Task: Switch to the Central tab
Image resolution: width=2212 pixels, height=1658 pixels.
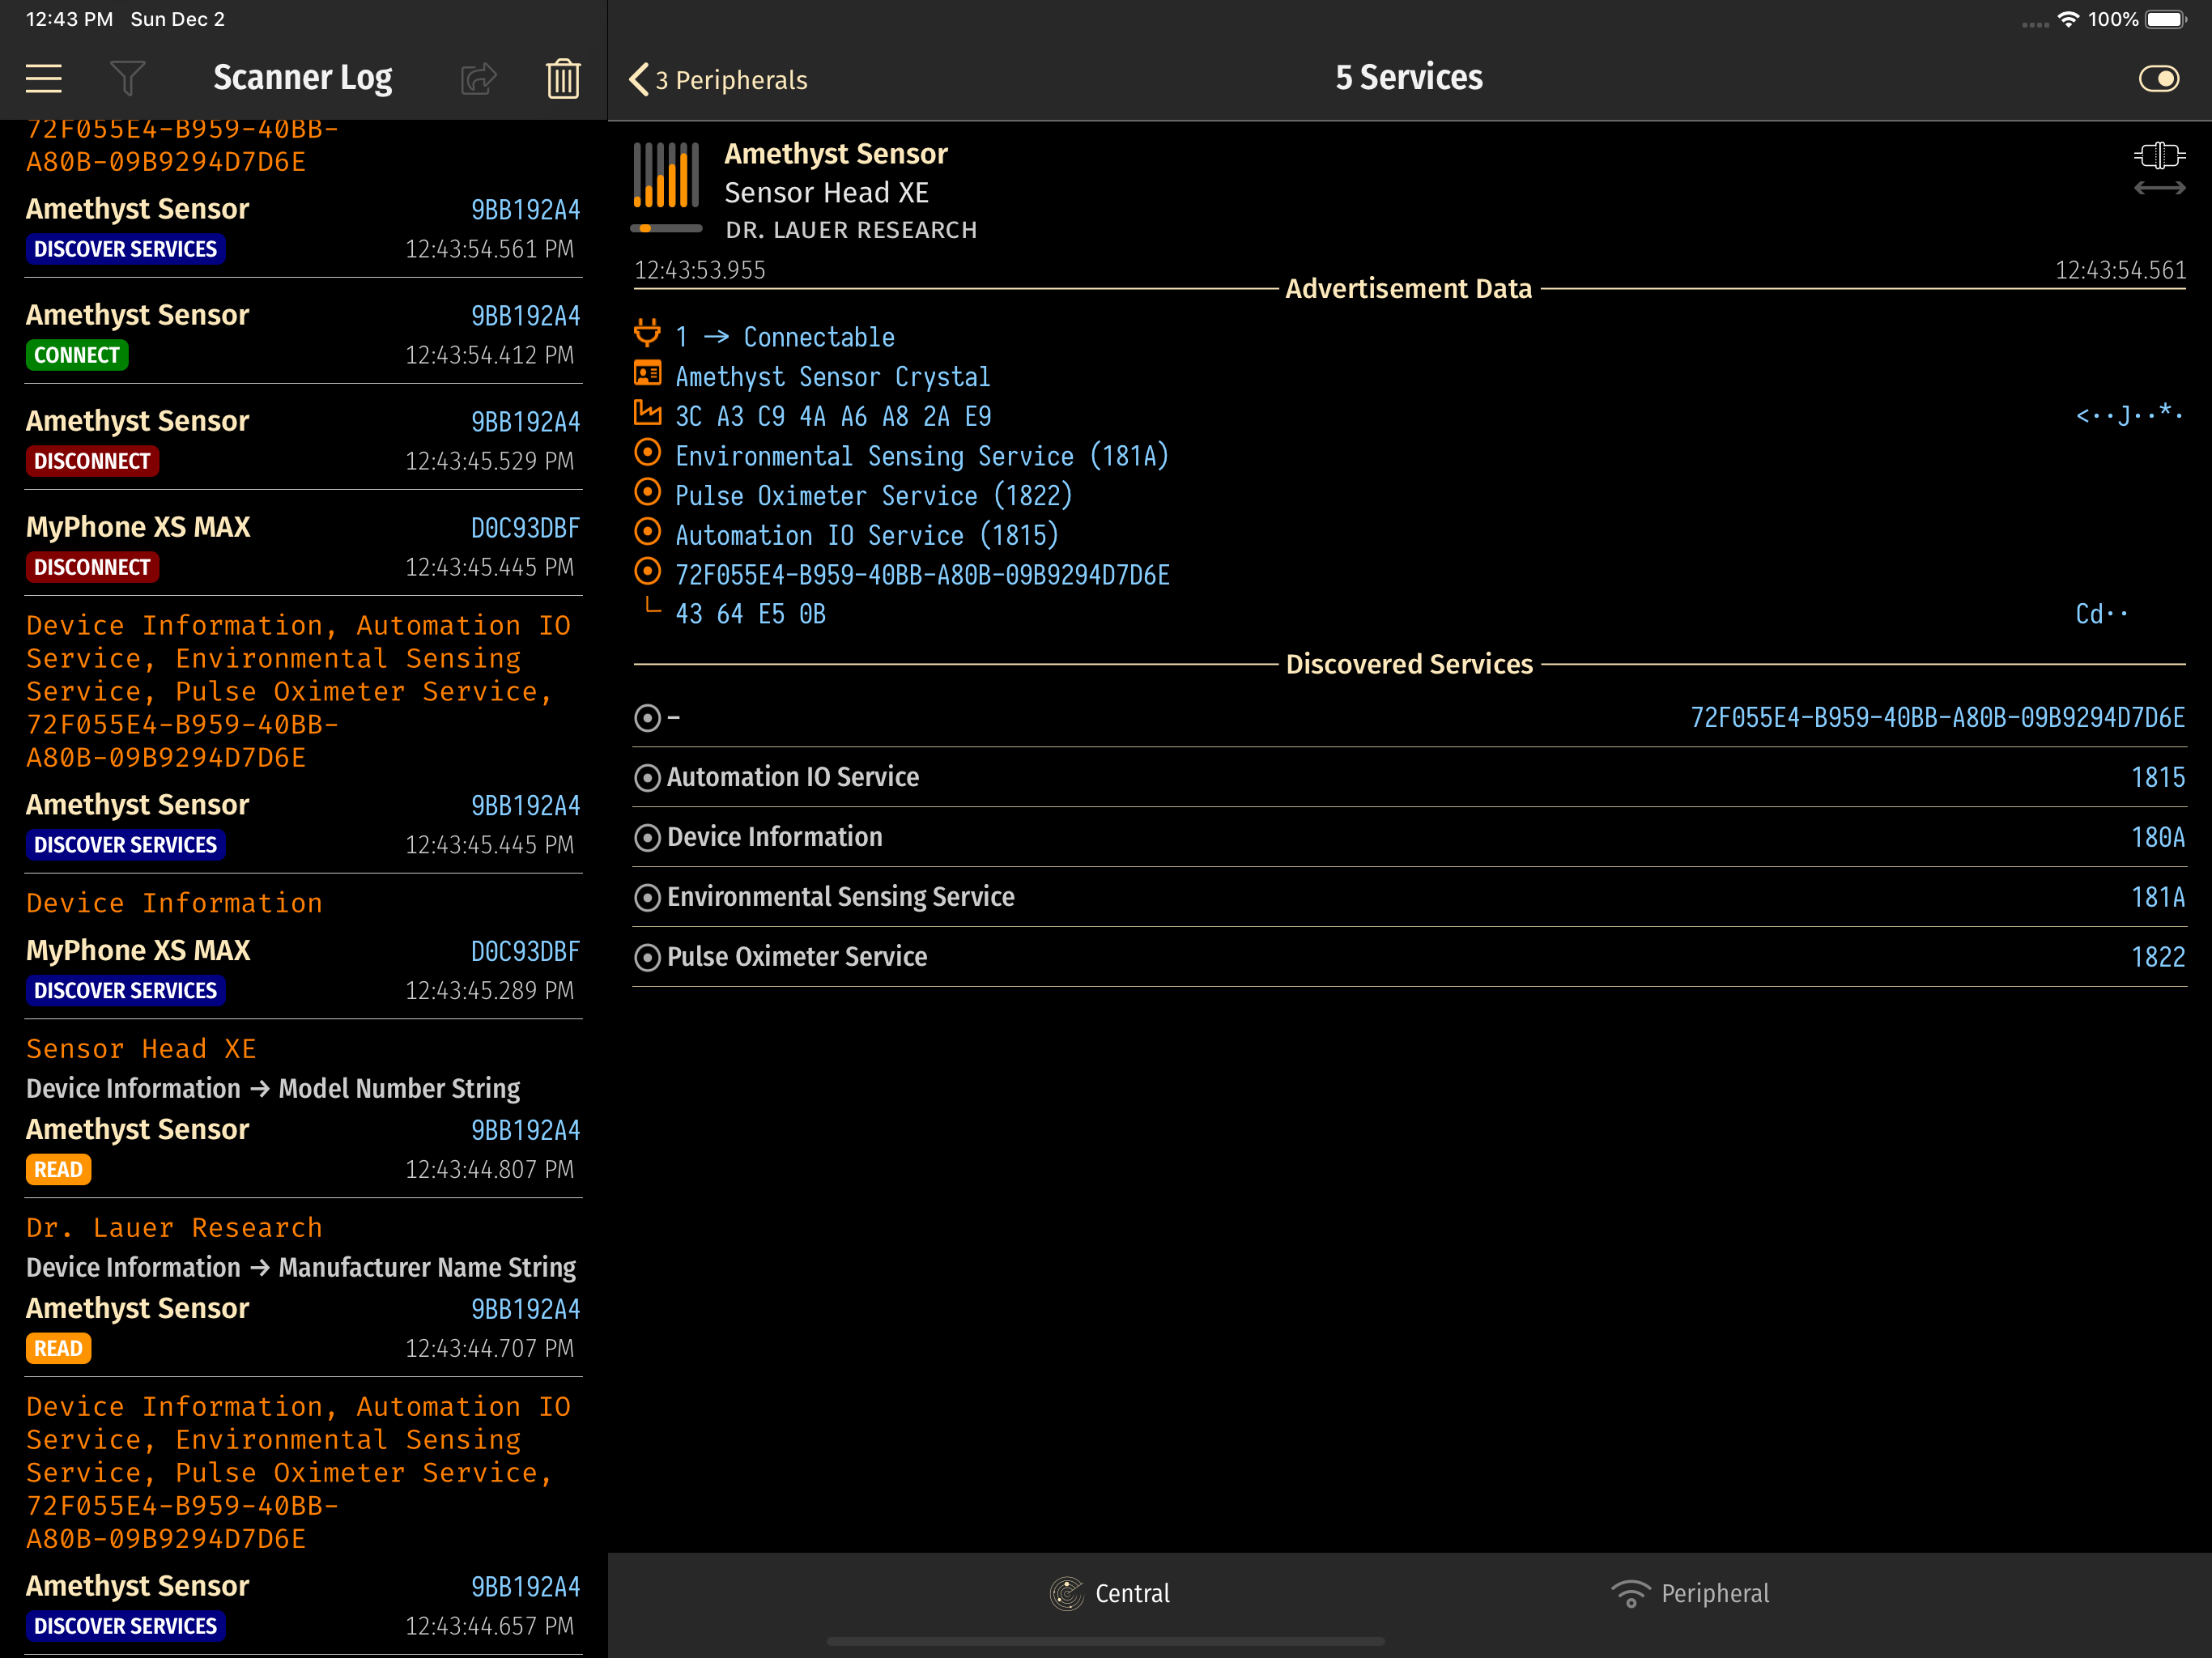Action: [1110, 1593]
